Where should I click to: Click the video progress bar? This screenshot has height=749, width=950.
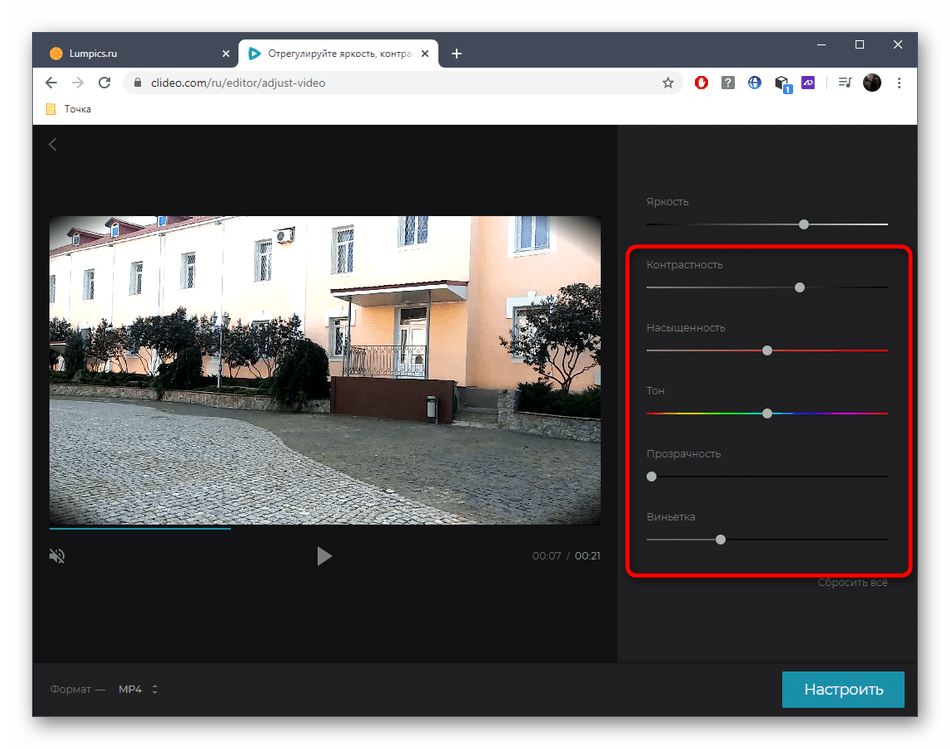[x=325, y=528]
